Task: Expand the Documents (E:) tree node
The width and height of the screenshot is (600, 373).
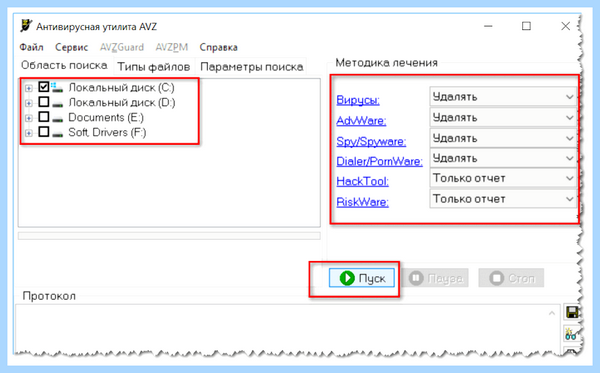Action: 29,118
